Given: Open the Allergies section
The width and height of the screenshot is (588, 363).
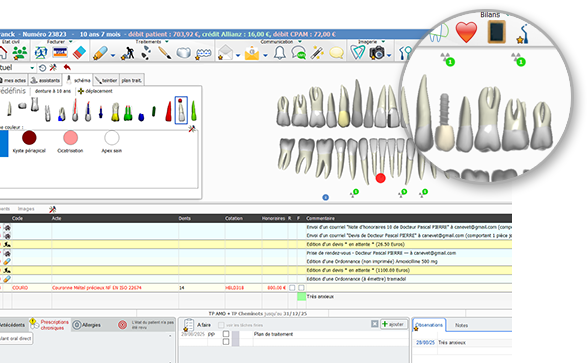Looking at the screenshot, I should coord(87,325).
